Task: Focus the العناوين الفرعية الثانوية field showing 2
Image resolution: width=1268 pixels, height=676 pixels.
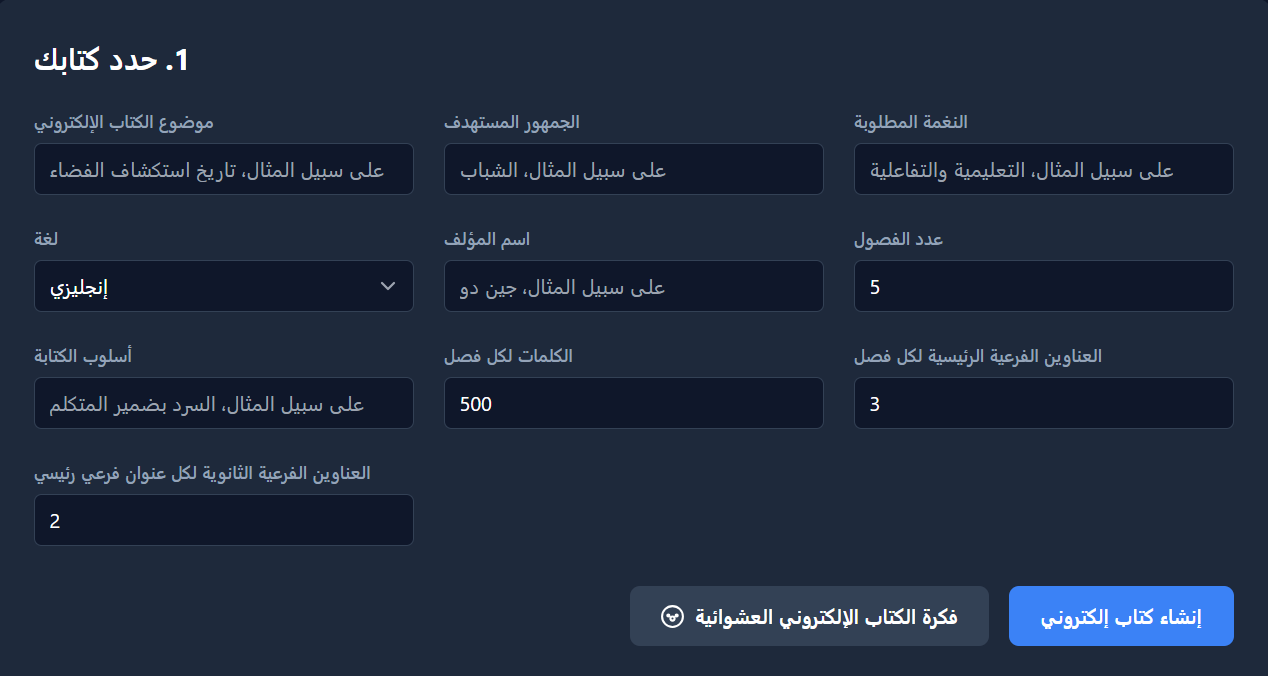Action: pos(223,520)
